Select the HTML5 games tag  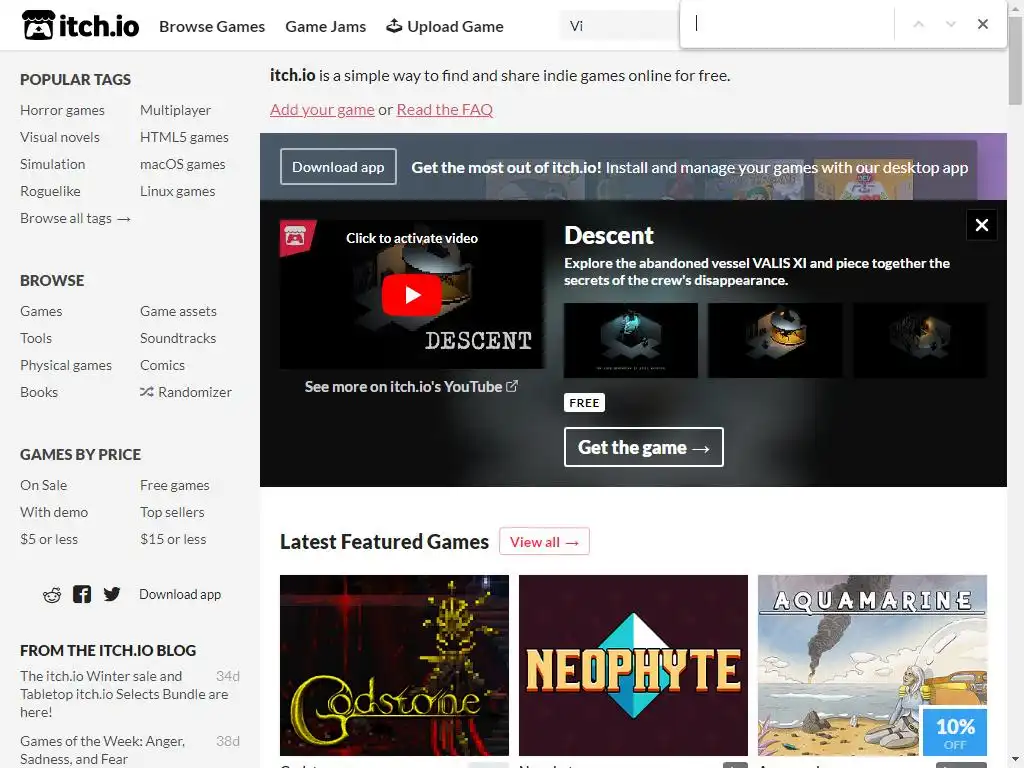coord(184,137)
